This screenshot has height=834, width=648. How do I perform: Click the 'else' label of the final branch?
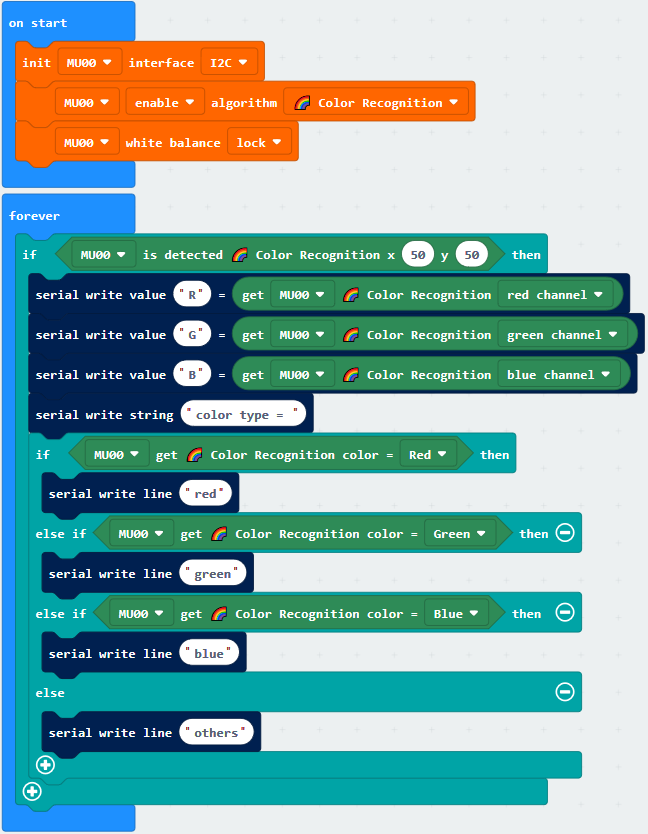(x=50, y=693)
